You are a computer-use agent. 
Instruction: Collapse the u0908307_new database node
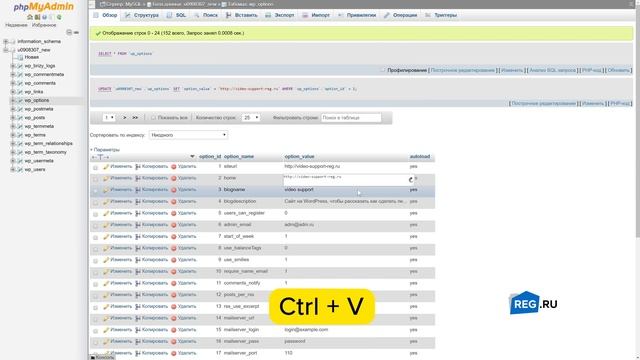[x=5, y=50]
